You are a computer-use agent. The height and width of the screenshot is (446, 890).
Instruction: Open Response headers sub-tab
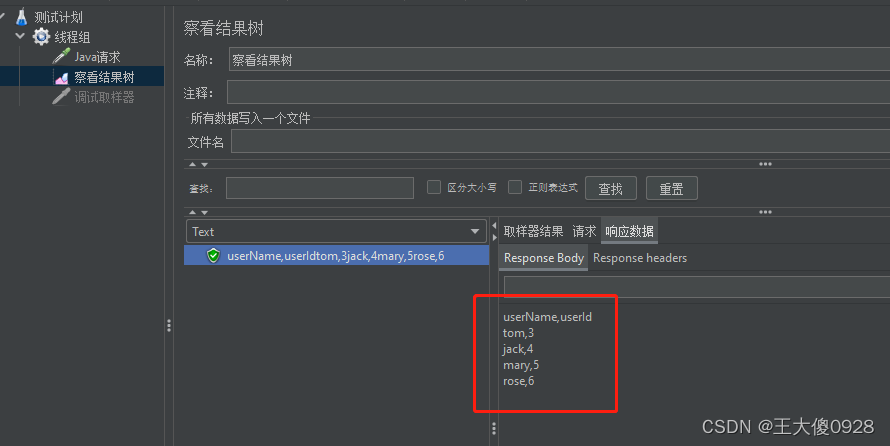pos(640,258)
